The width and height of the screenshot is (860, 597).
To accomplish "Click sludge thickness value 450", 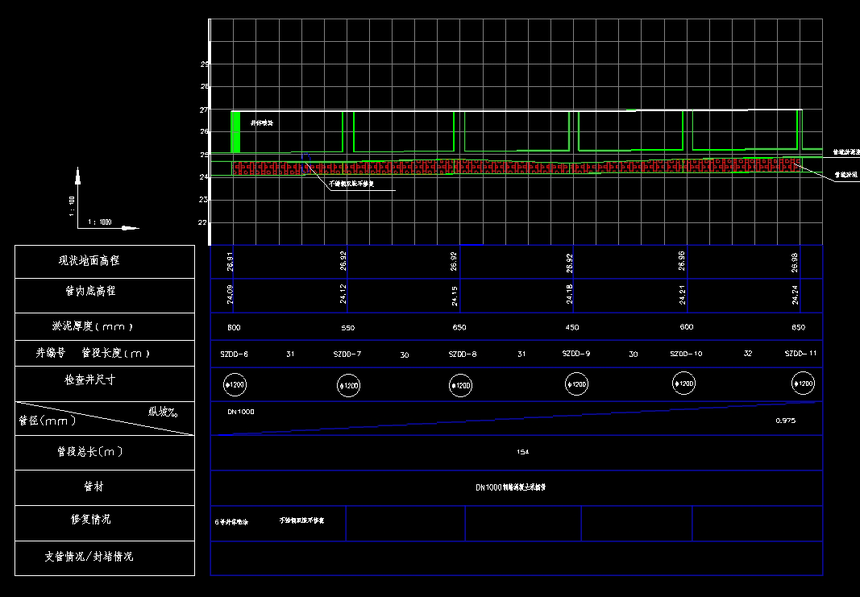I will tap(572, 328).
